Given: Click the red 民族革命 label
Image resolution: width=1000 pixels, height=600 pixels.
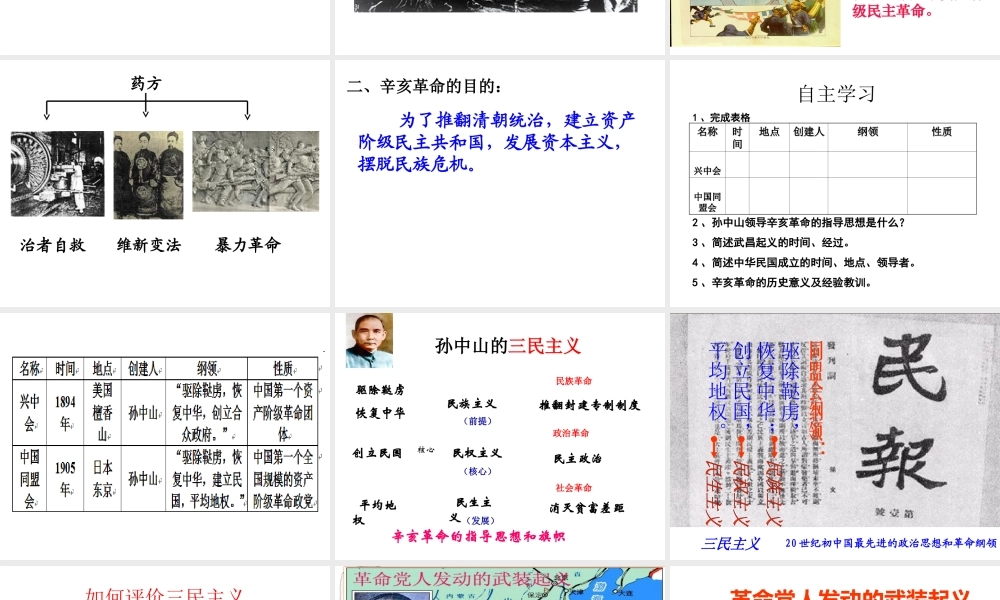Looking at the screenshot, I should tap(573, 381).
